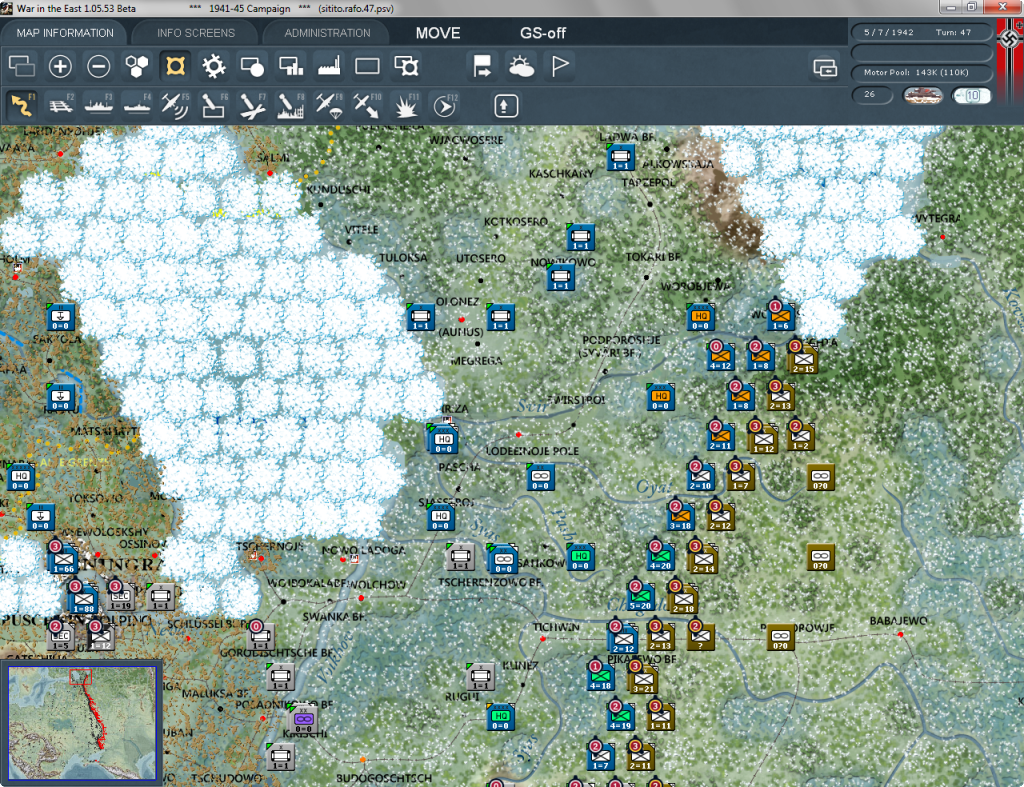
Task: Click the WYTEGRA town label
Action: [938, 218]
